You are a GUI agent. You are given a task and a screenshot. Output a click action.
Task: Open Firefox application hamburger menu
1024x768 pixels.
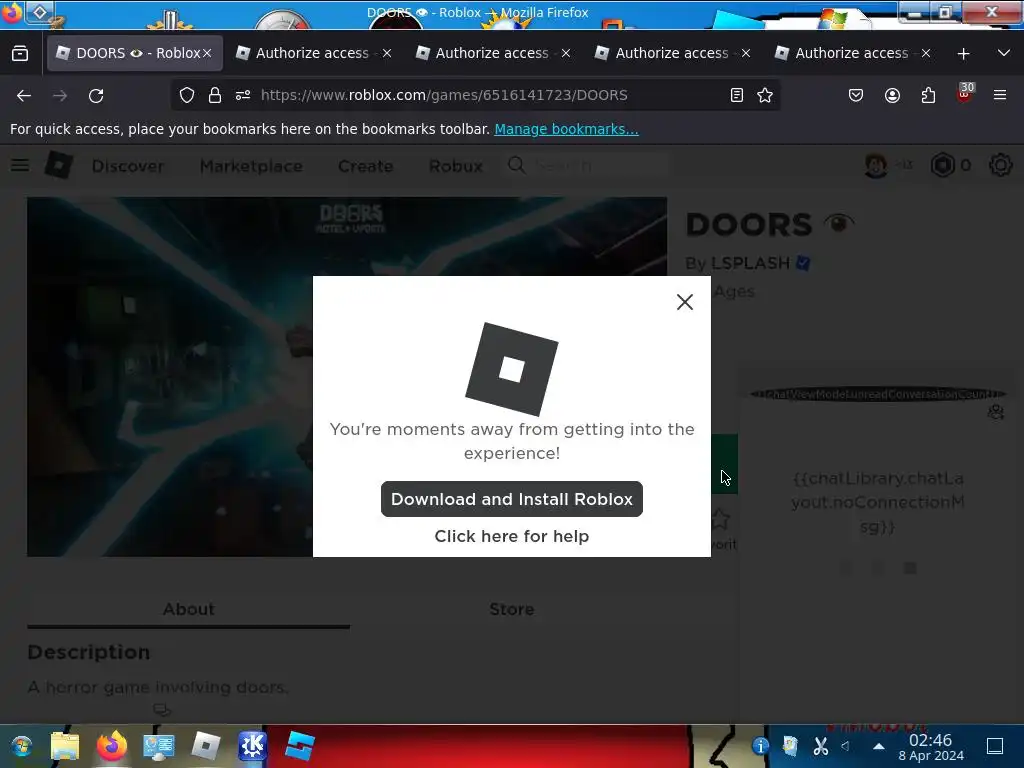[x=1000, y=95]
